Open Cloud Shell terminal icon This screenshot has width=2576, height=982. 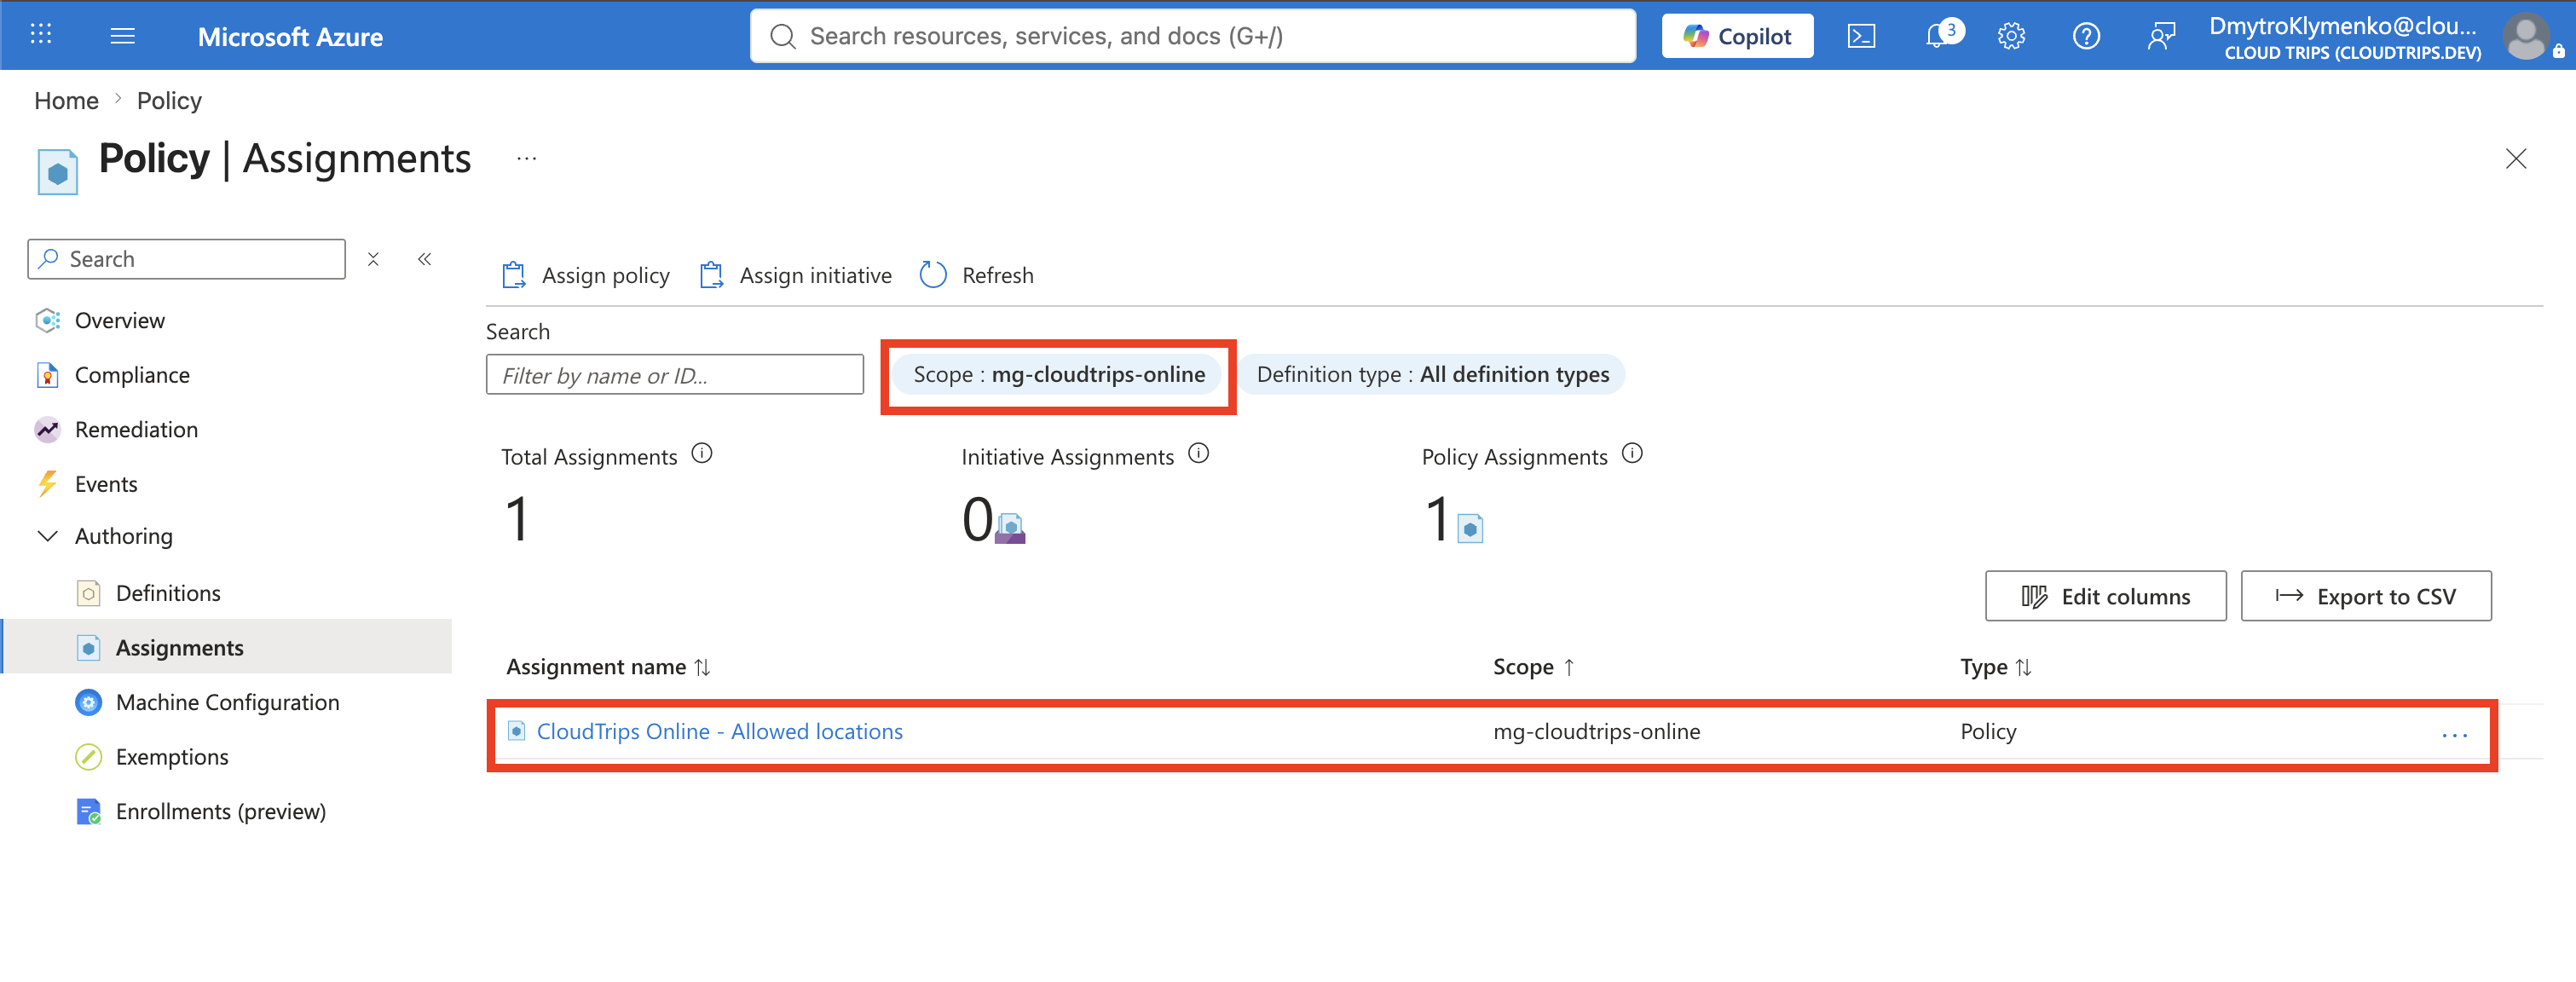pyautogui.click(x=1861, y=36)
